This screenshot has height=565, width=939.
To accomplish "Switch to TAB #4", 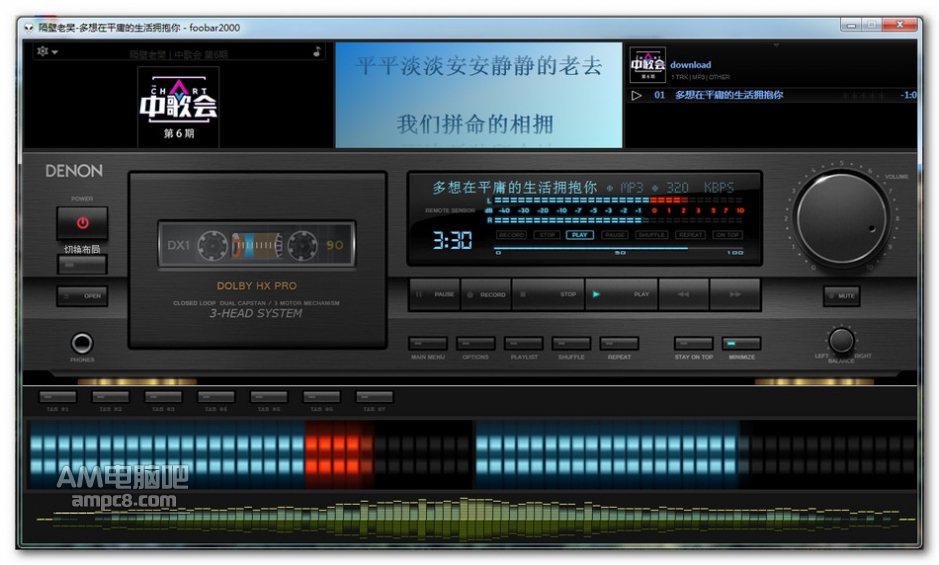I will 216,397.
